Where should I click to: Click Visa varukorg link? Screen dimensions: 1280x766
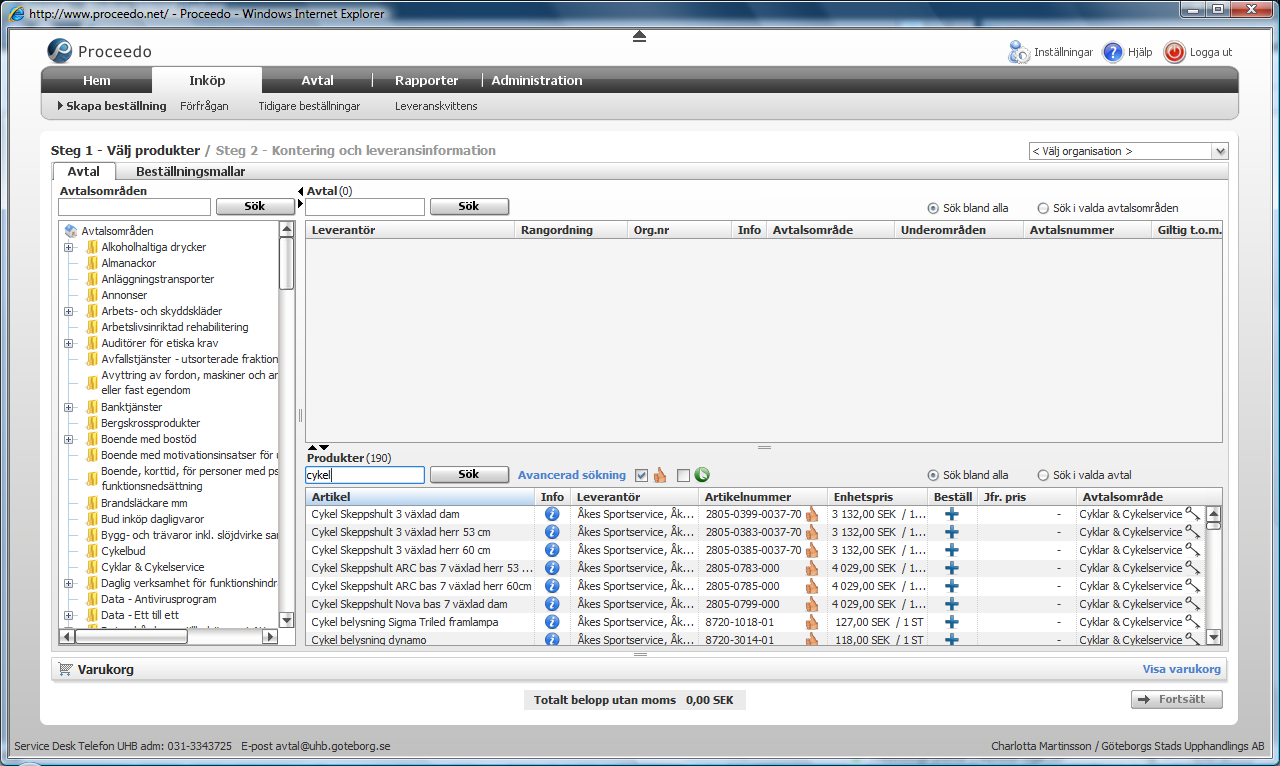[1181, 669]
